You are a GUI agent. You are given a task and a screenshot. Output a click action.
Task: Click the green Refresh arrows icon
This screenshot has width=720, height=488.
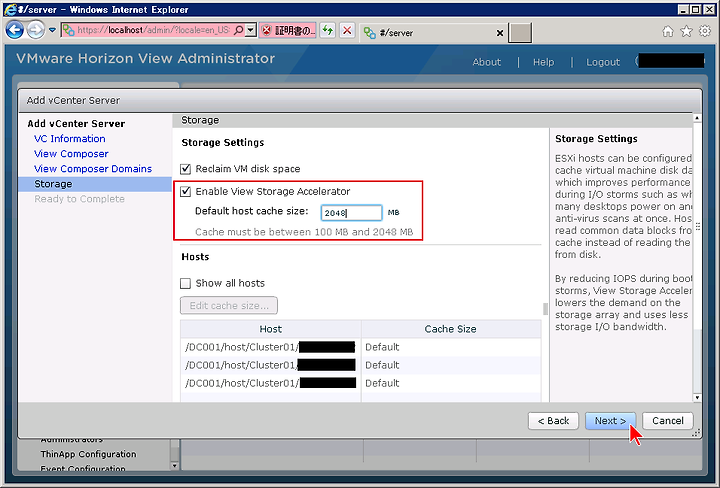point(327,31)
